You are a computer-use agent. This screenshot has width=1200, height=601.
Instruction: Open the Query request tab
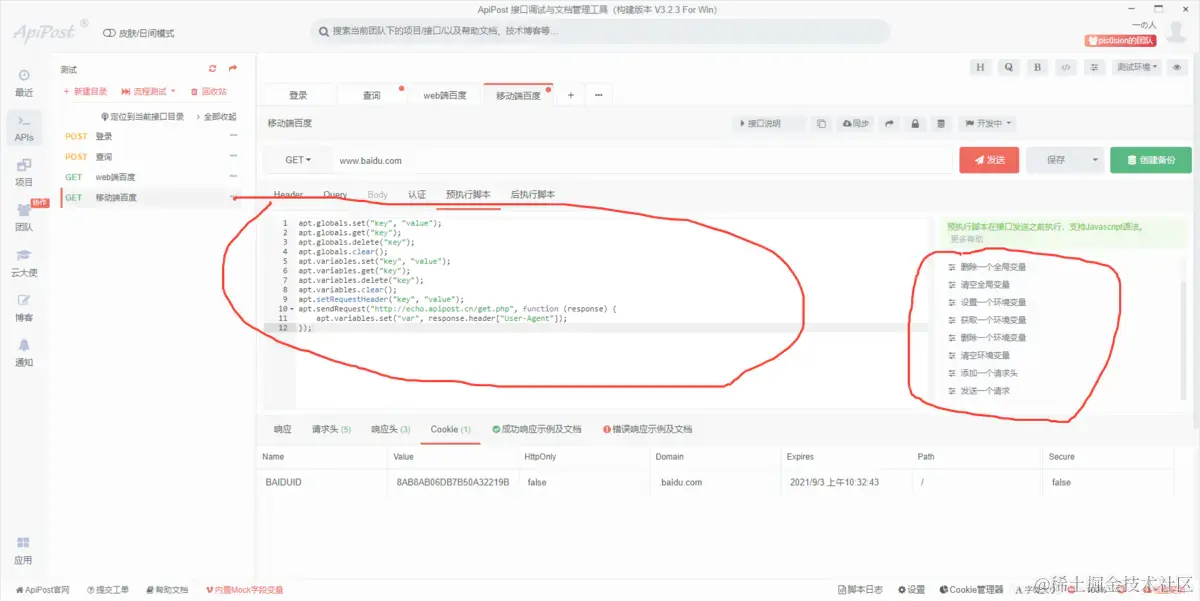[335, 195]
